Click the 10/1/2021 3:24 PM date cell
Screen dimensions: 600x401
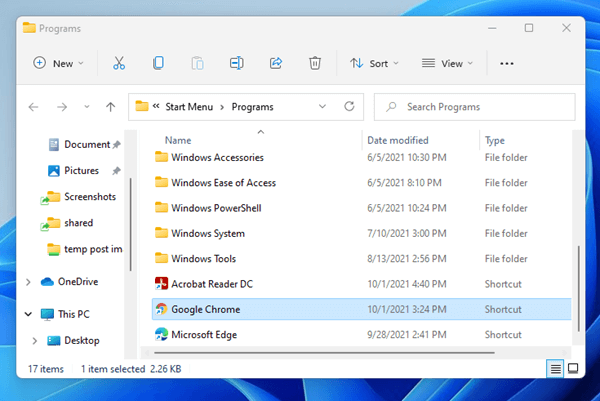(x=407, y=309)
